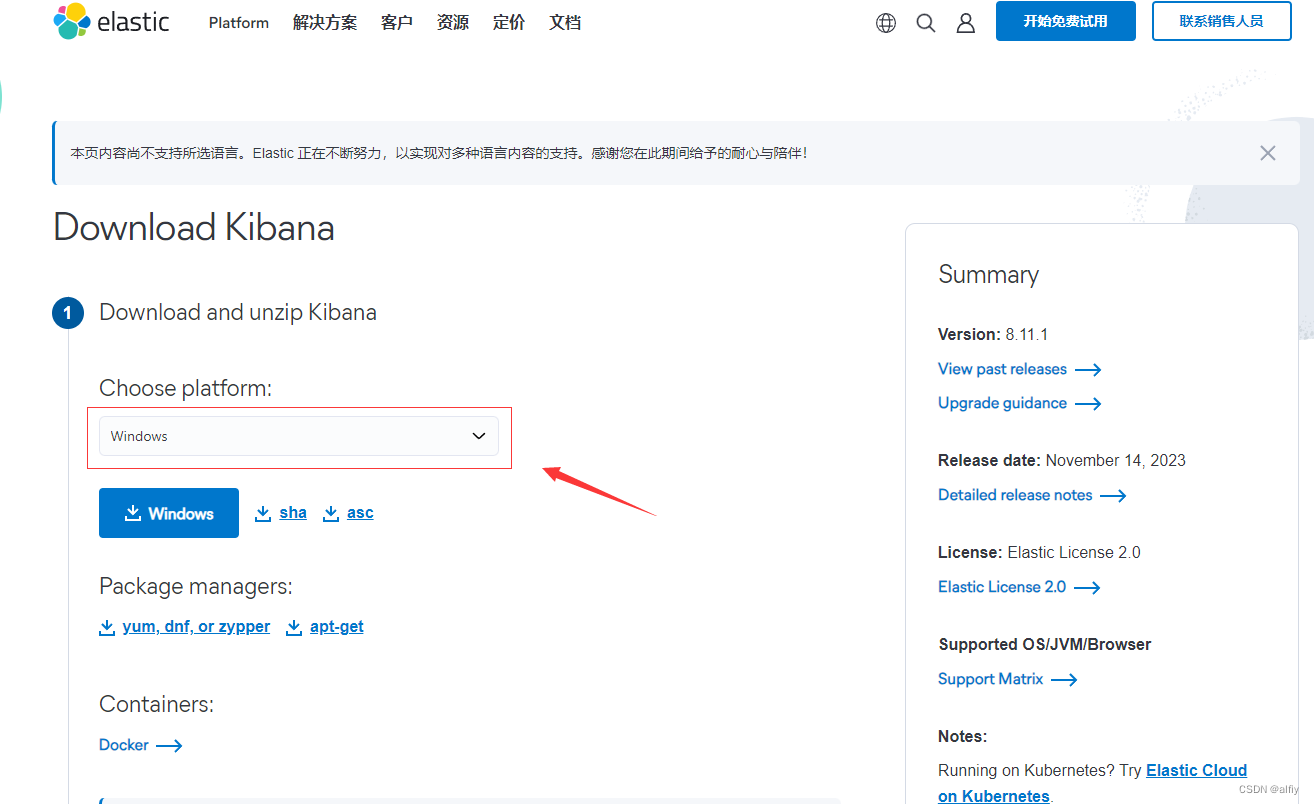This screenshot has width=1314, height=804.
Task: Click the arrow beside Elastic License 2.0
Action: point(1087,588)
